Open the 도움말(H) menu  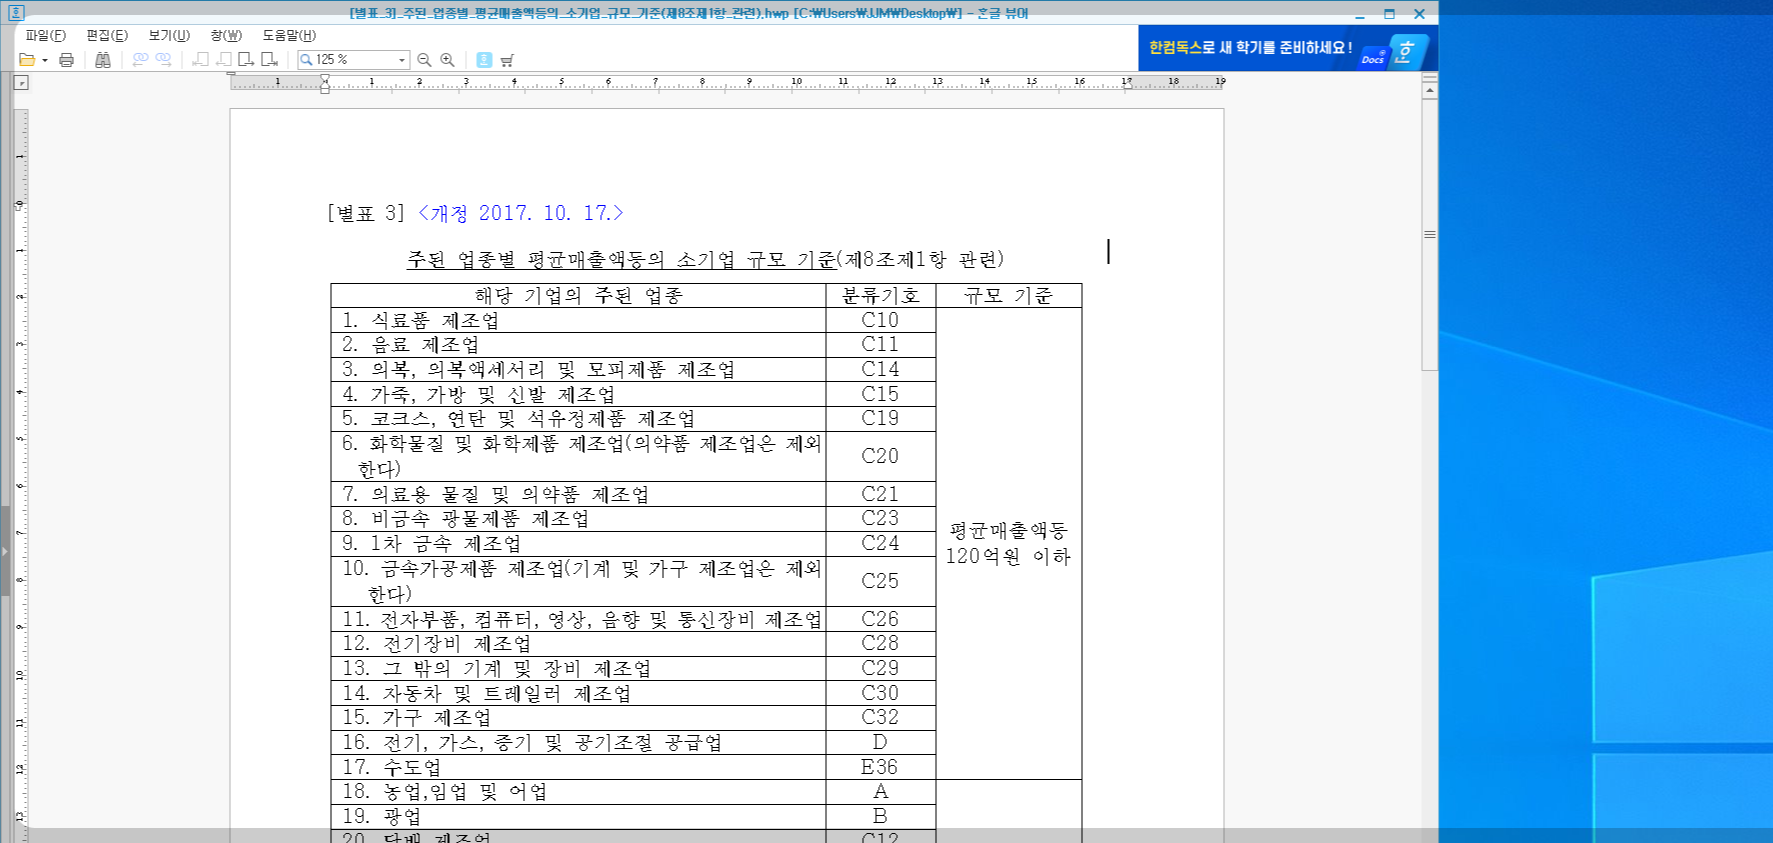point(289,35)
